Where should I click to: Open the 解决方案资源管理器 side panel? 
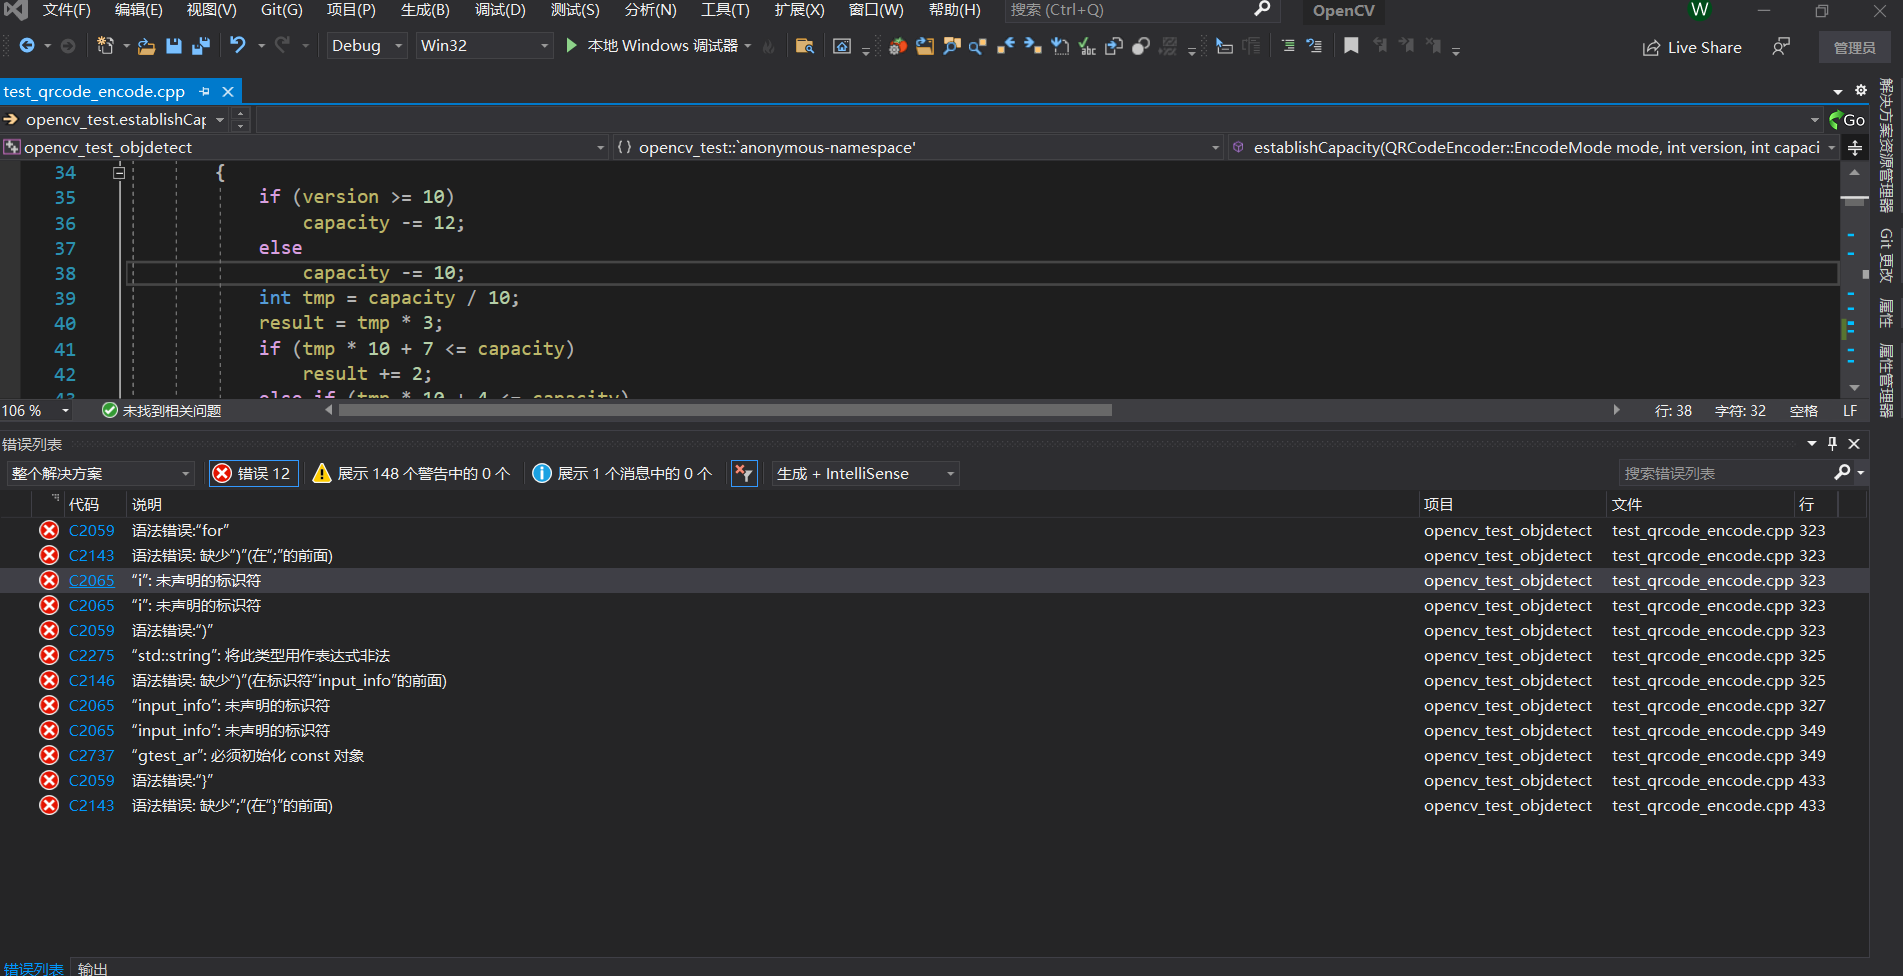coord(1886,146)
